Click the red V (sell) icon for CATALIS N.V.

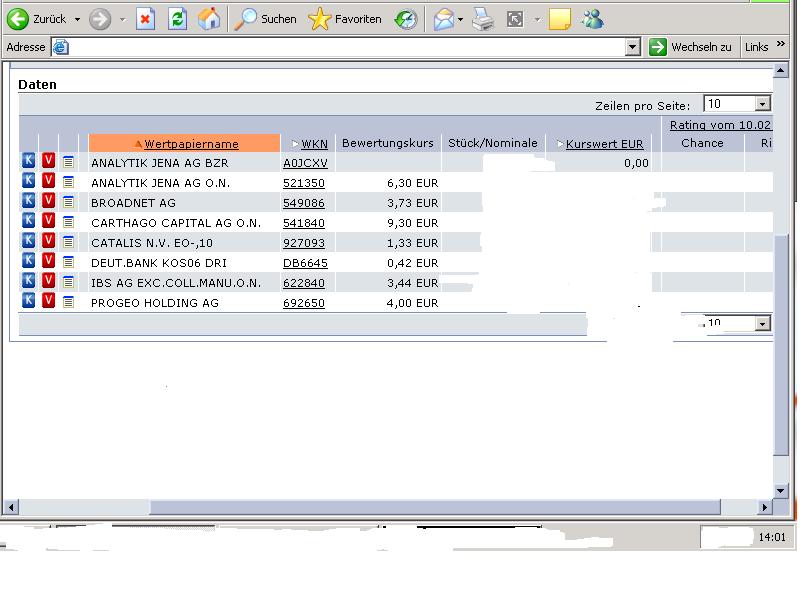[48, 241]
